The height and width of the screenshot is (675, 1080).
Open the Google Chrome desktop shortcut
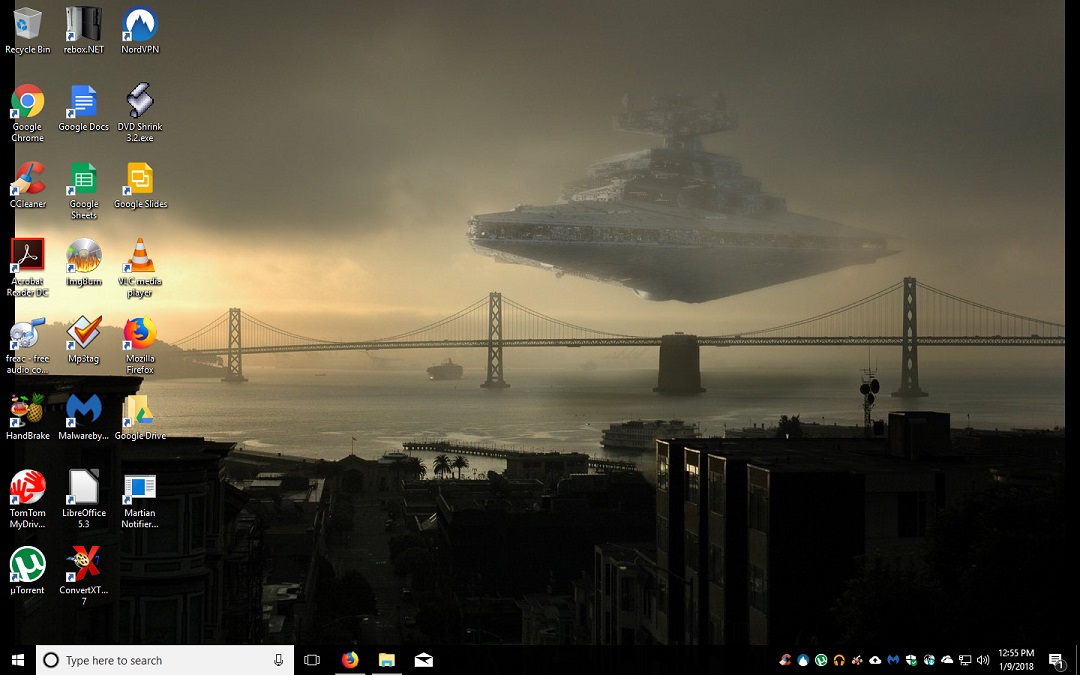(28, 102)
